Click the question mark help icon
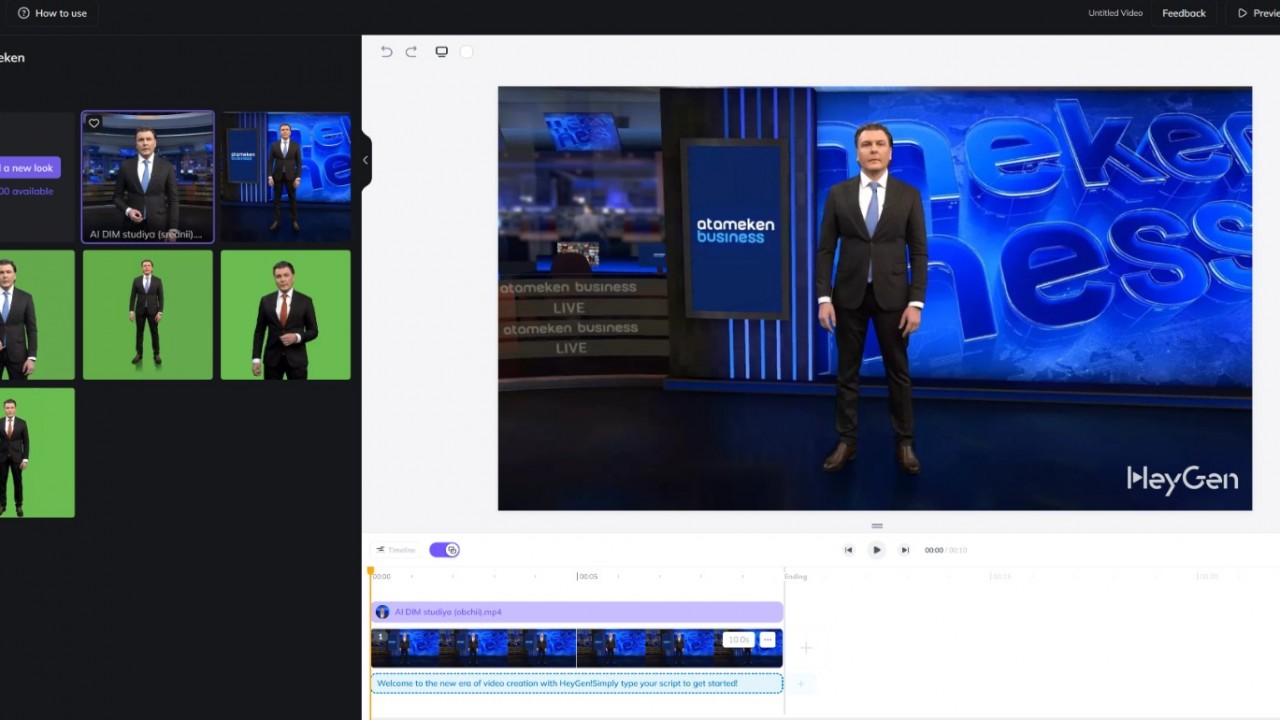 coord(24,13)
